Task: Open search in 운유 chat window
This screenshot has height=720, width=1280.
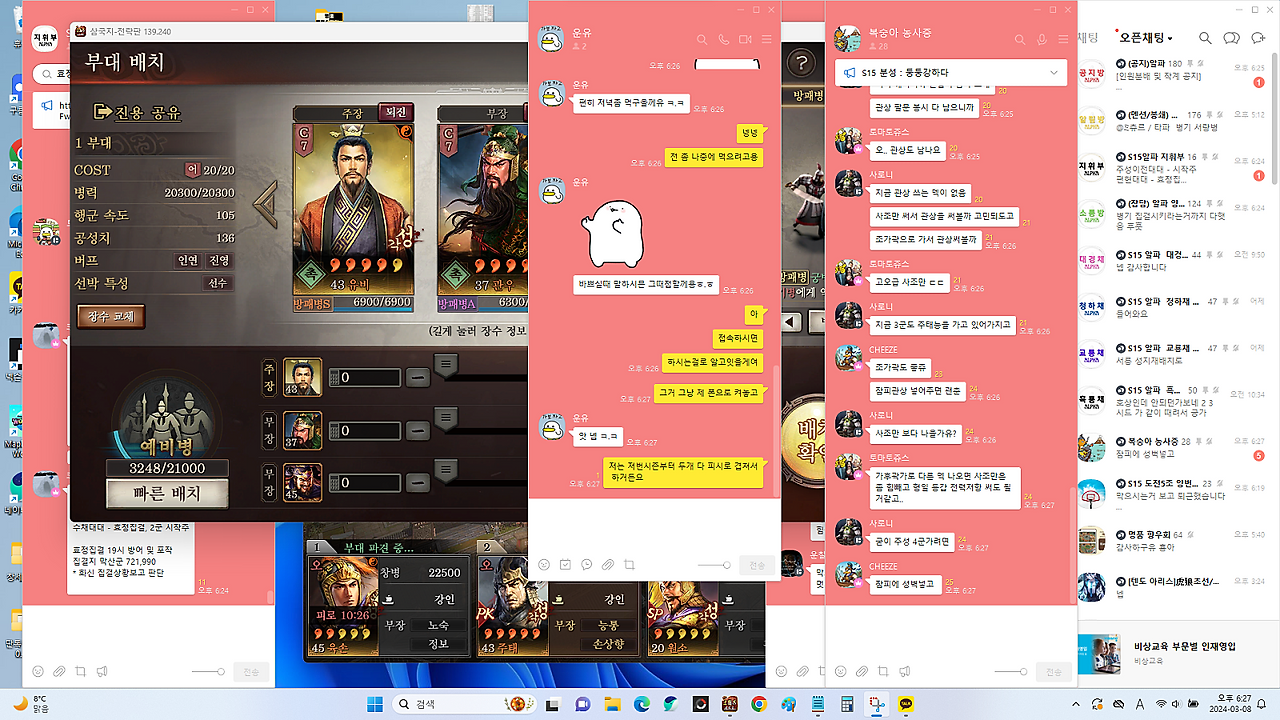Action: point(703,39)
